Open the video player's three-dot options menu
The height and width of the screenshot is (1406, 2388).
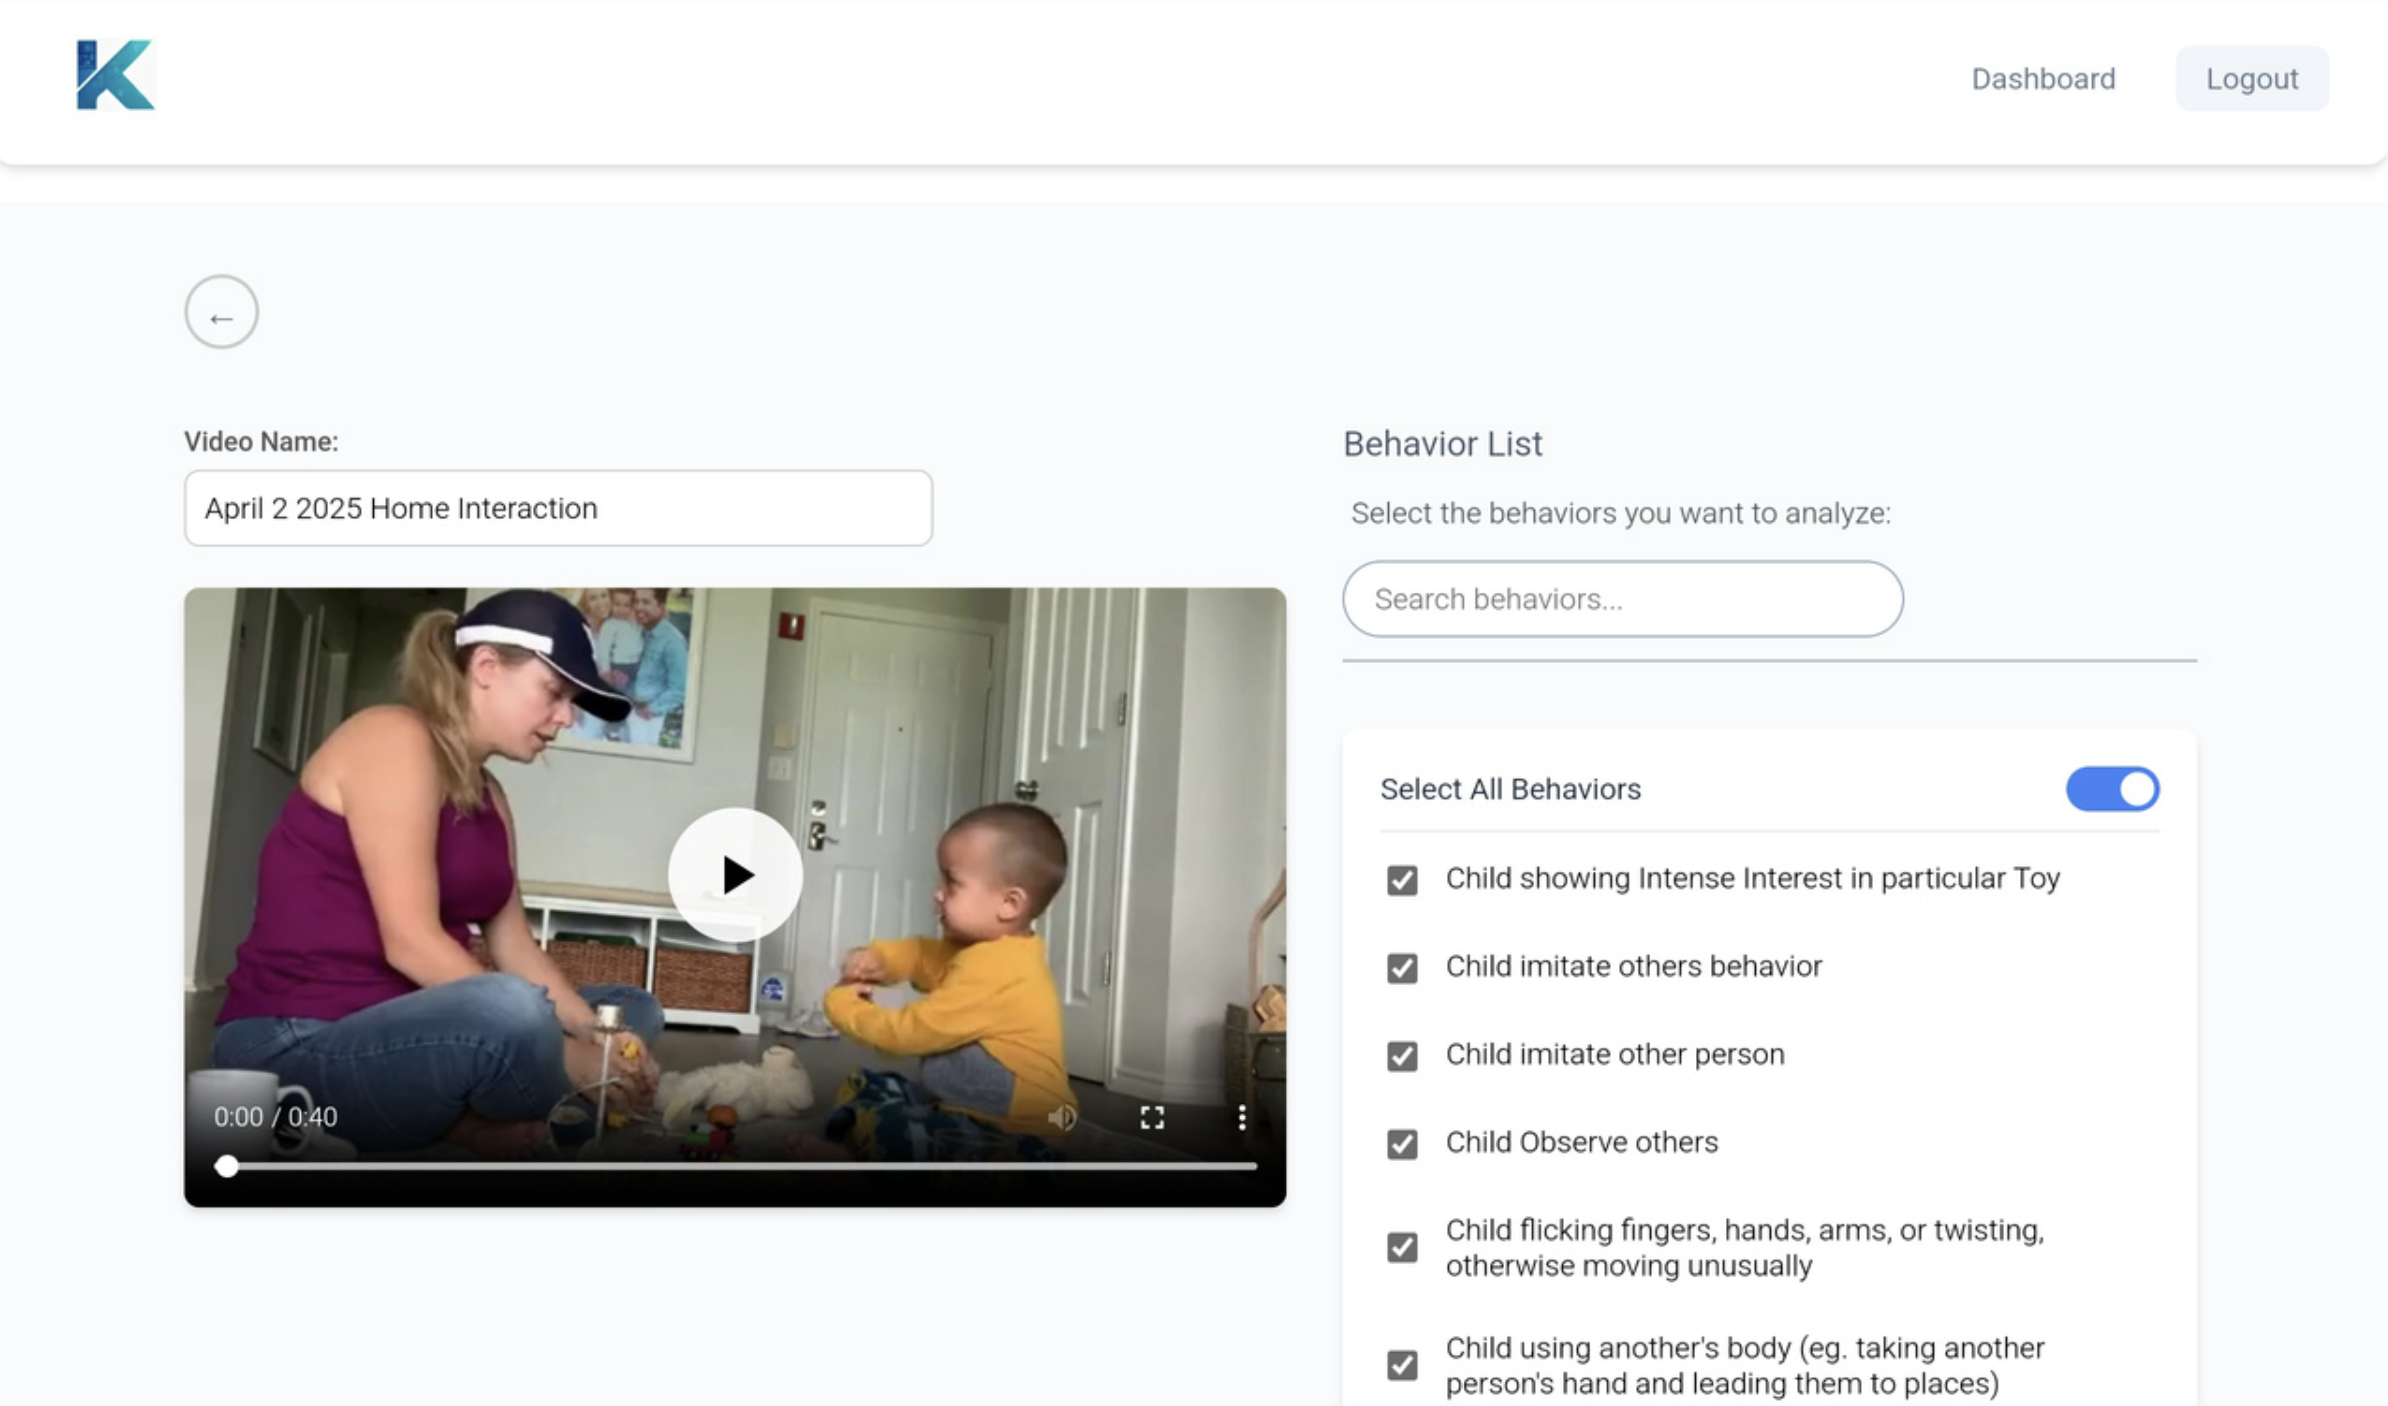coord(1240,1117)
